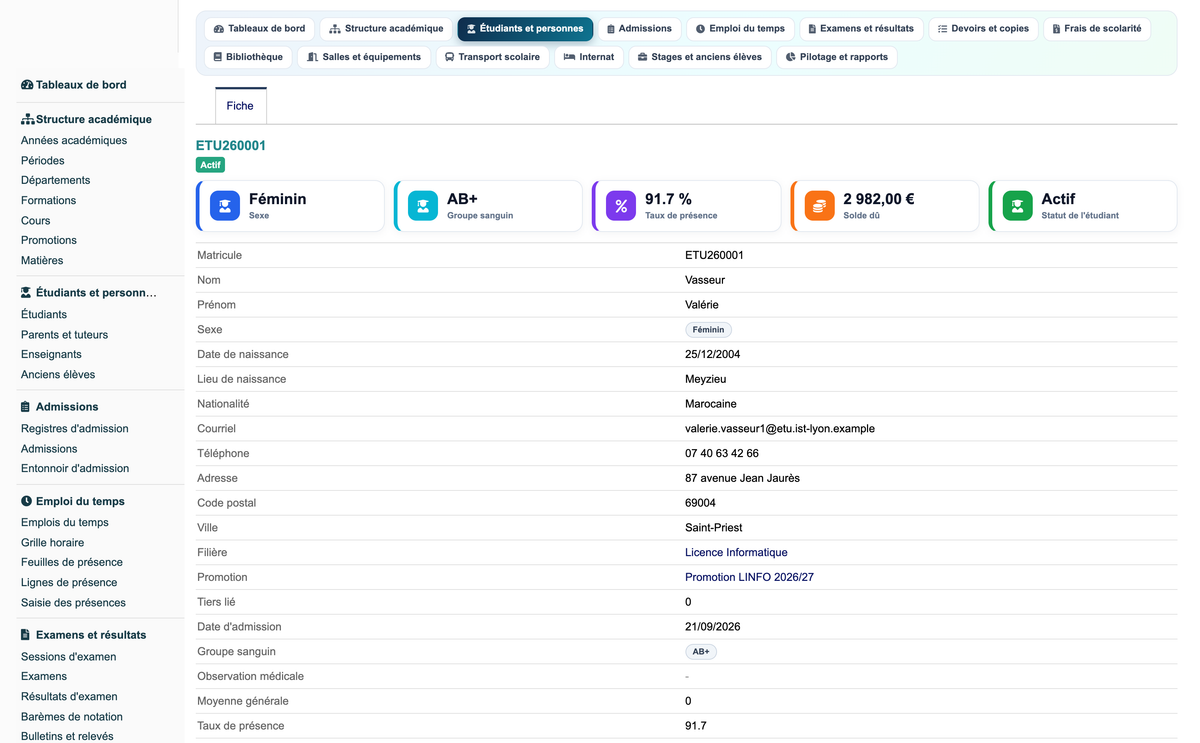Click the sidebar Étudiants et personnes icon
Viewport: 1200px width, 743px height.
coord(27,293)
